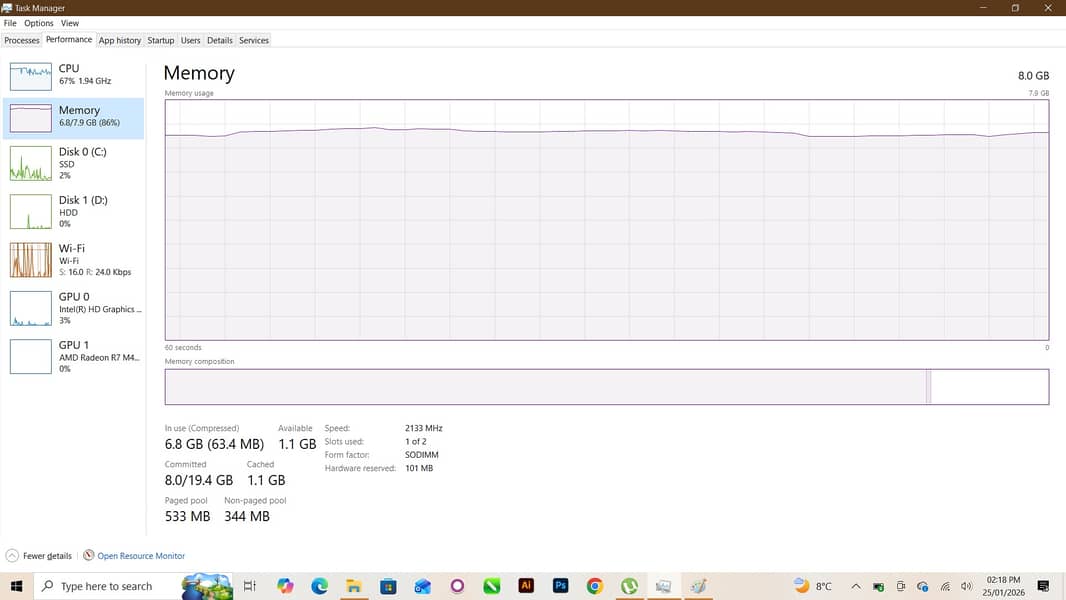Open Microsoft Edge from the taskbar

point(319,586)
